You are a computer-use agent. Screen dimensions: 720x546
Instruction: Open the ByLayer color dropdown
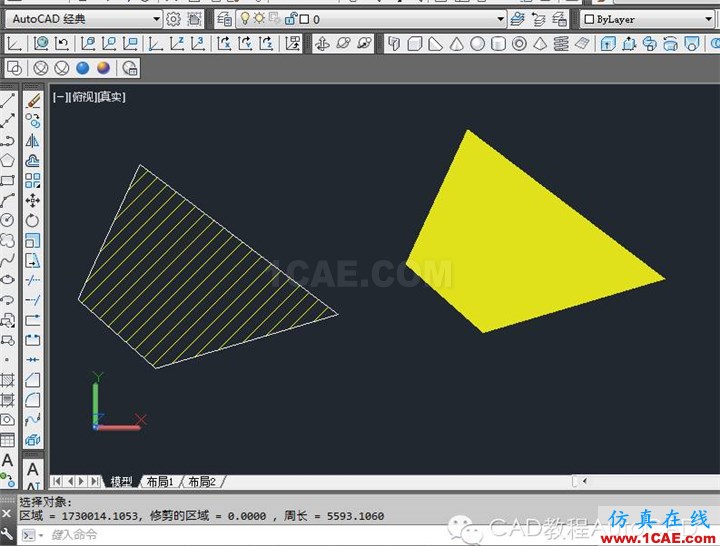tap(650, 19)
